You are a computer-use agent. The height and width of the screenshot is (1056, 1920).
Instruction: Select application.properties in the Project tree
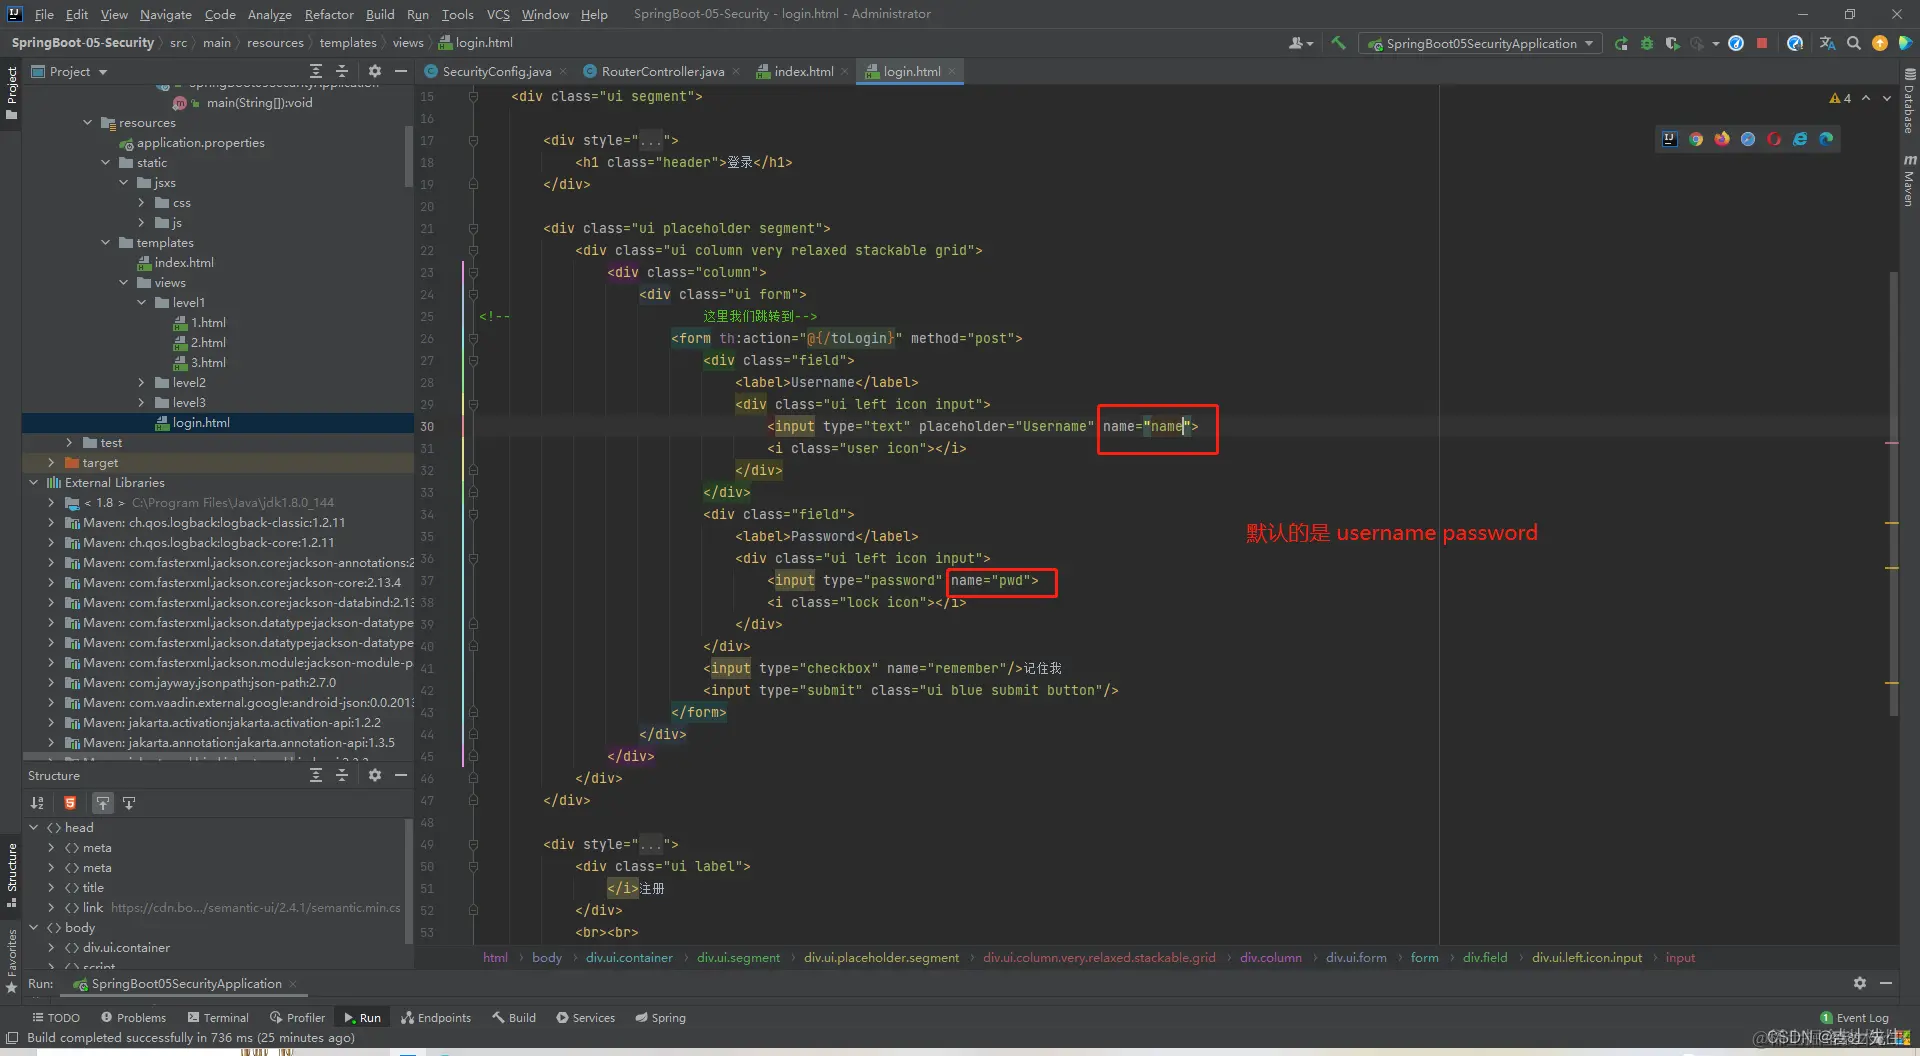(x=192, y=143)
